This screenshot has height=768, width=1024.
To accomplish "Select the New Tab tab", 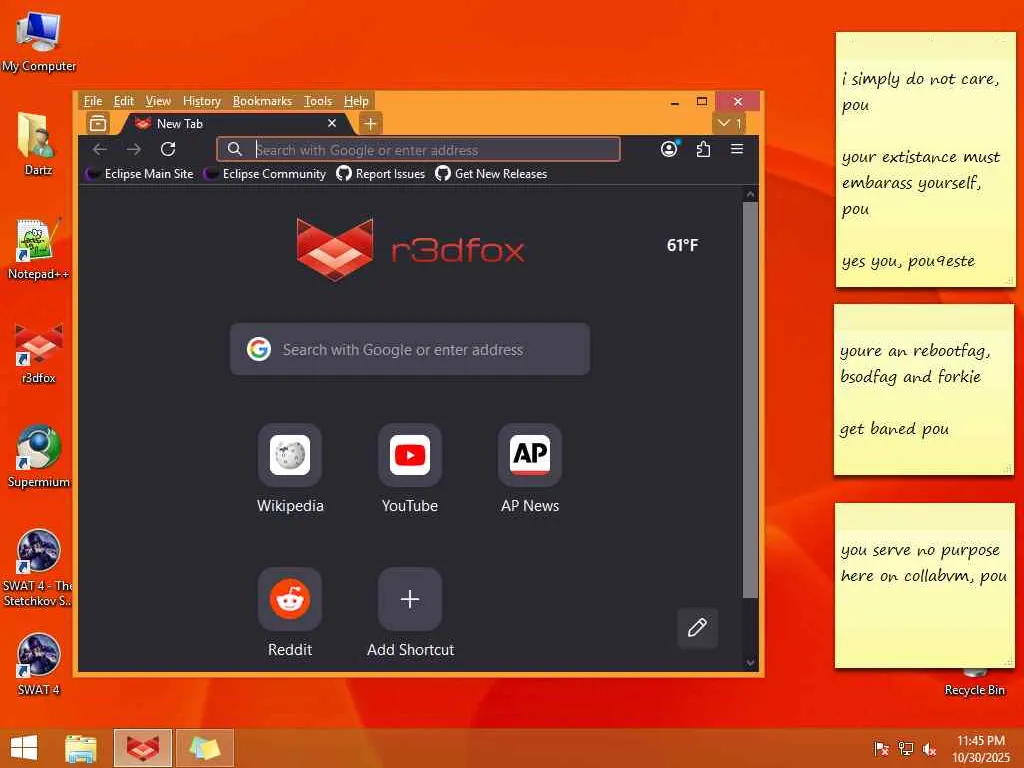I will point(235,123).
